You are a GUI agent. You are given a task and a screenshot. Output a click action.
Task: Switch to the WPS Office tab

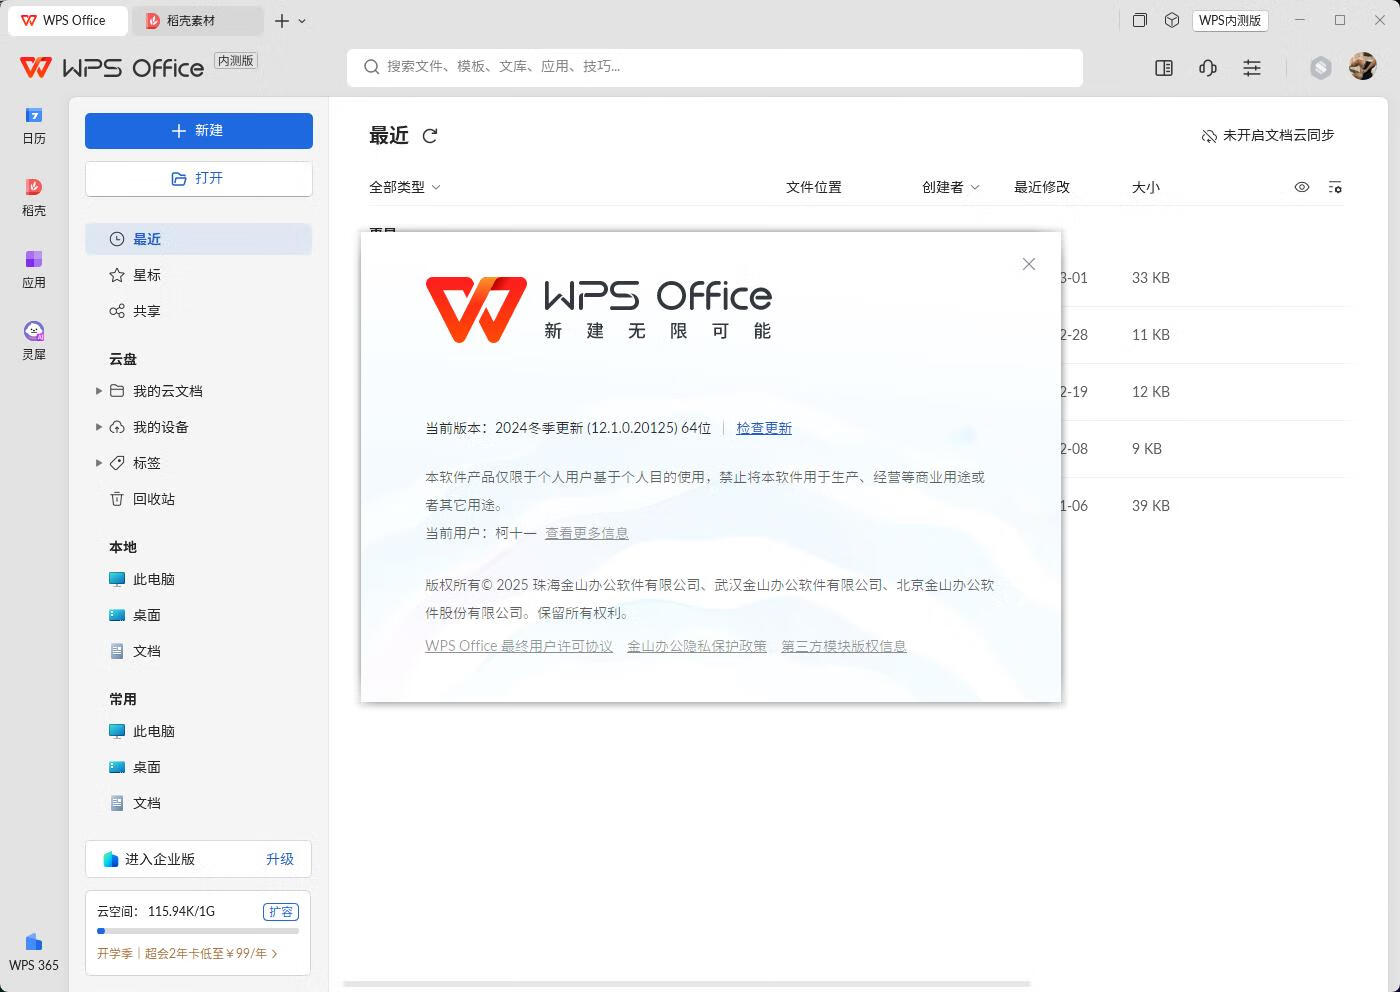coord(68,20)
